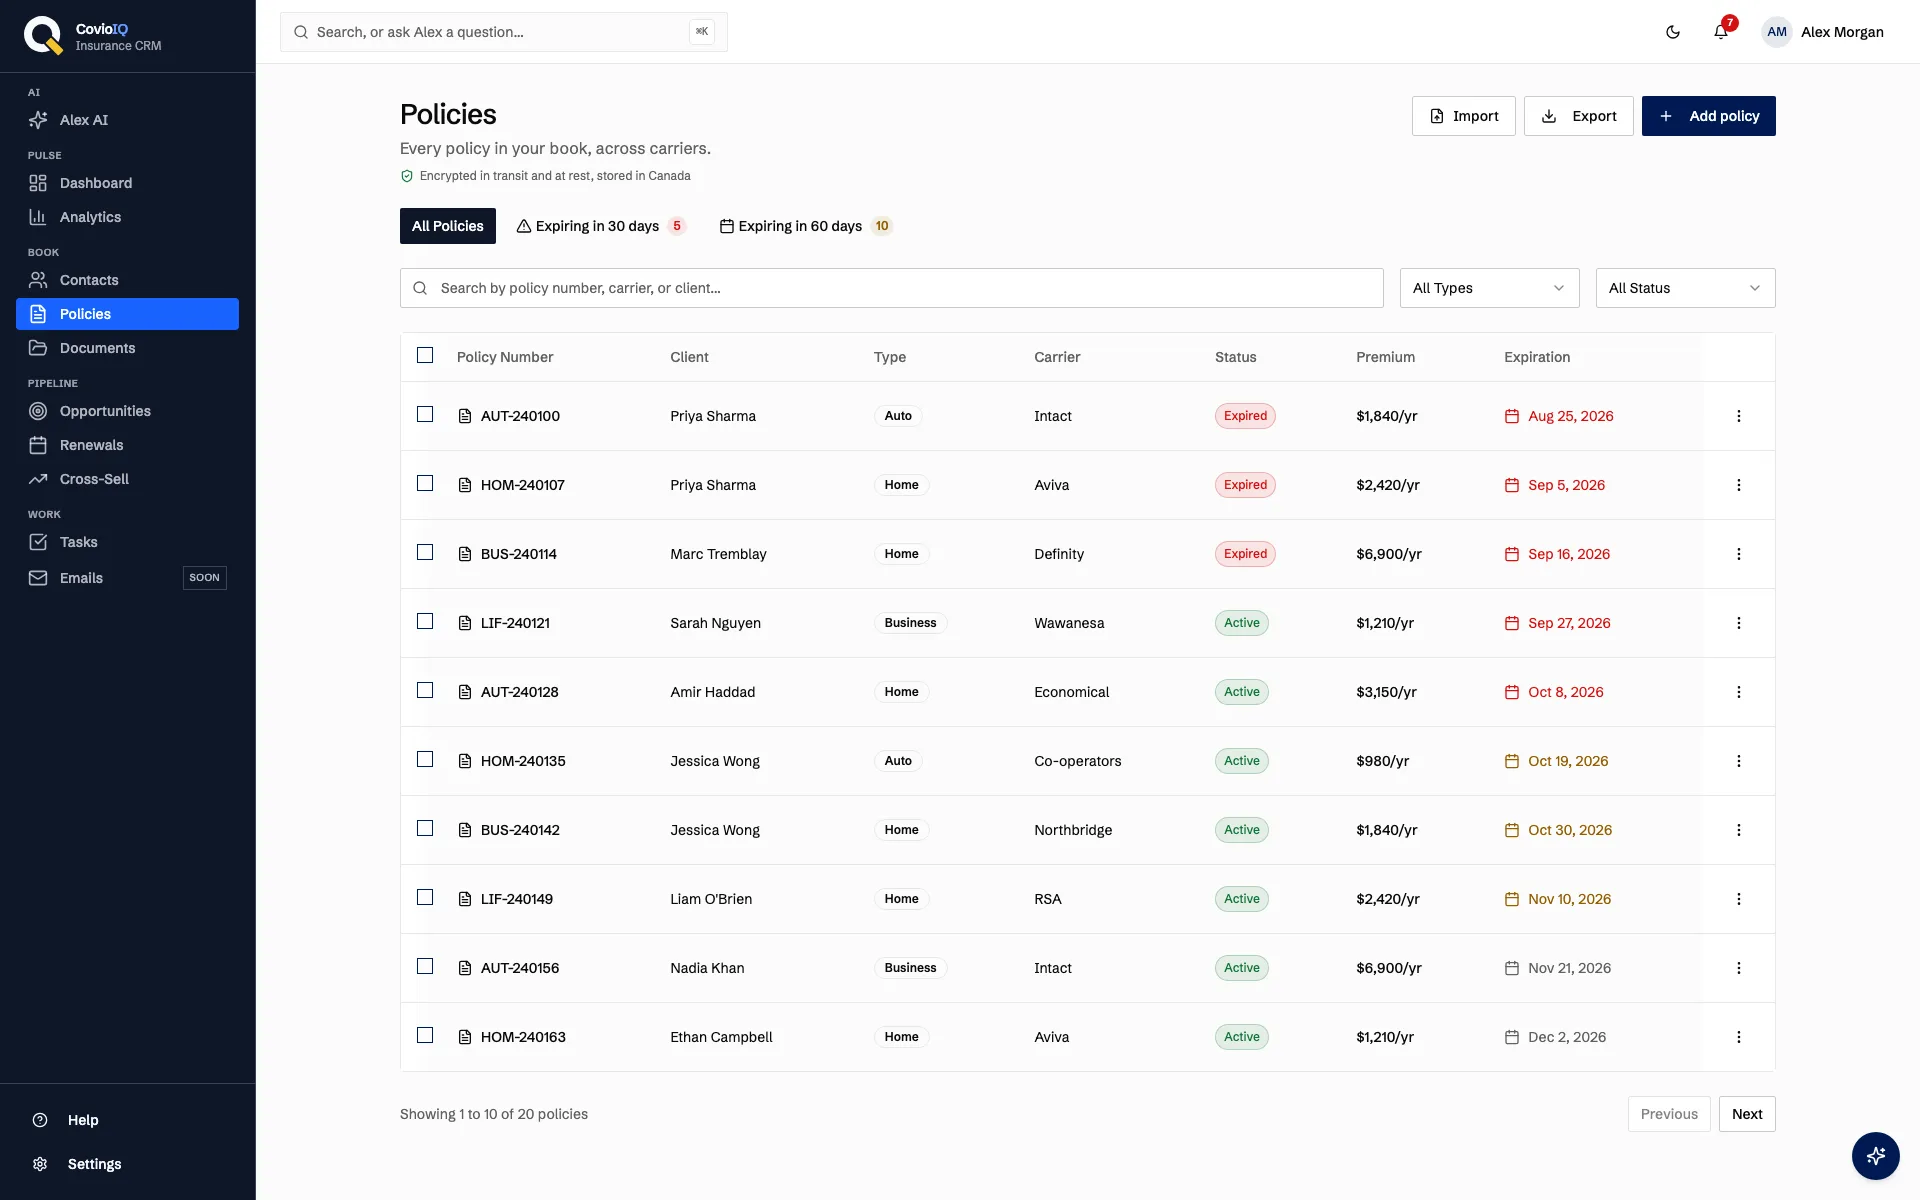Open Cross-Sell in sidebar
Viewport: 1920px width, 1200px height.
coord(127,479)
